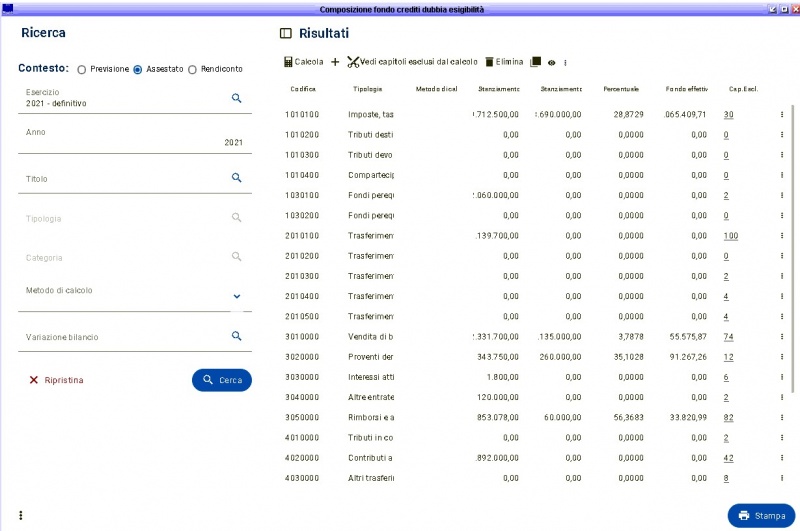This screenshot has height=531, width=800.
Task: Select the row with code 4010000
Action: click(533, 438)
